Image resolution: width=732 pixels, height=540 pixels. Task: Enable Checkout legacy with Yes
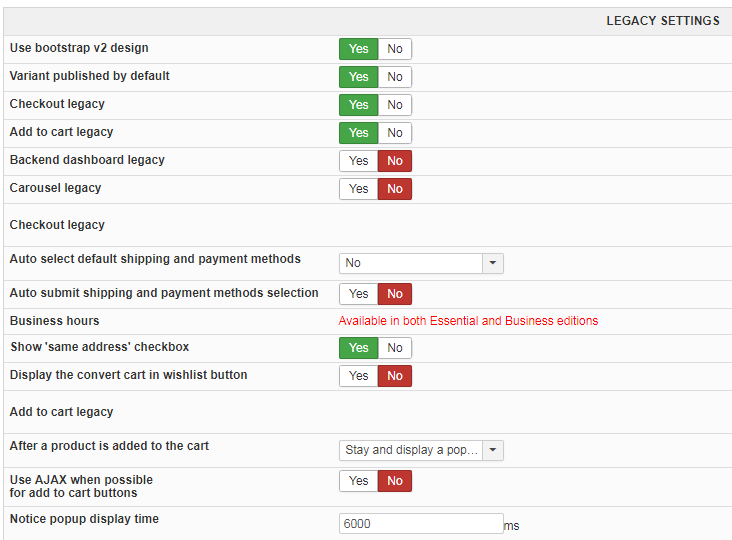(359, 105)
